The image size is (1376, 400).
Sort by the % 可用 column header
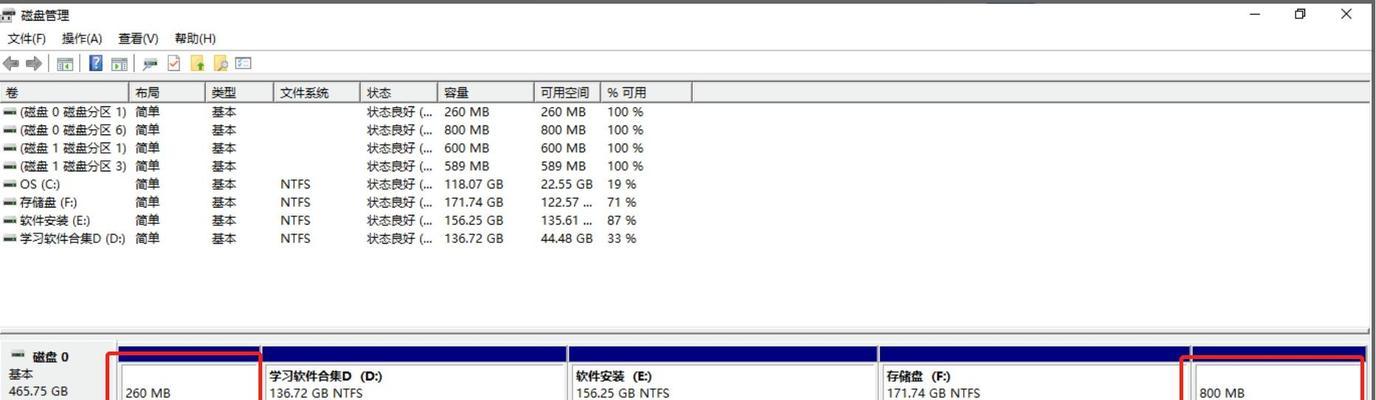646,92
